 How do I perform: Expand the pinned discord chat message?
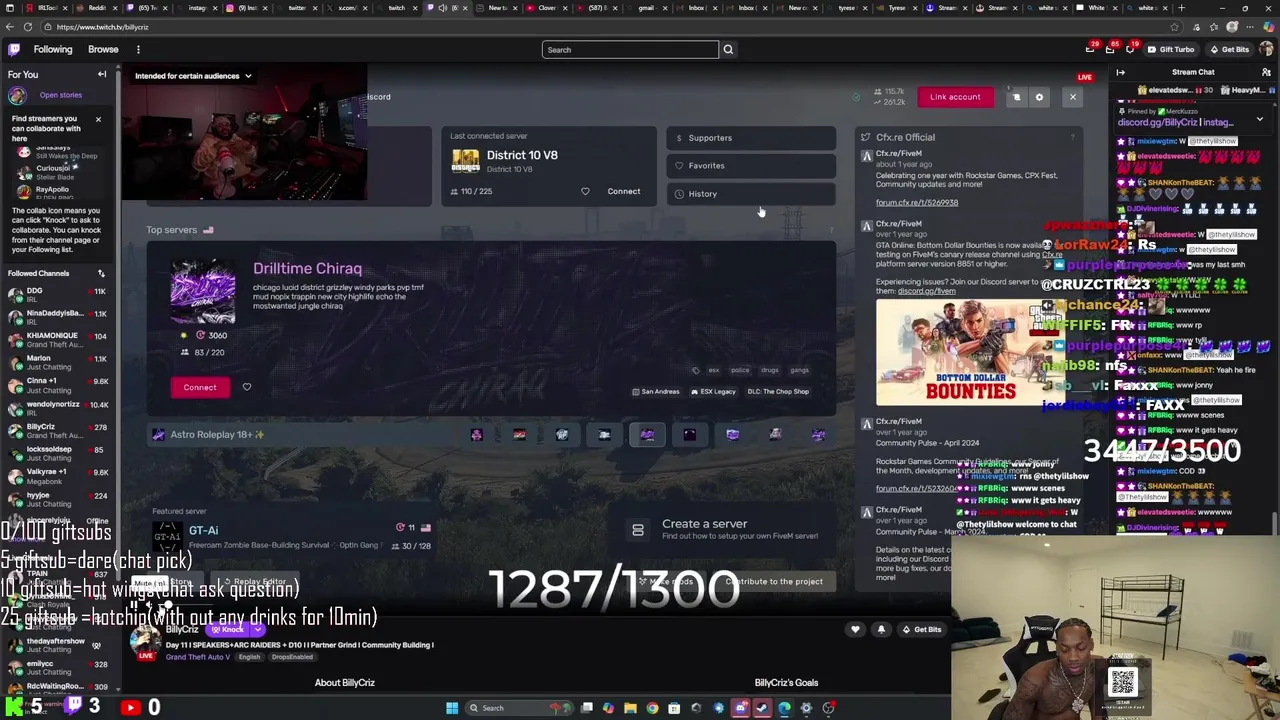pos(1259,119)
